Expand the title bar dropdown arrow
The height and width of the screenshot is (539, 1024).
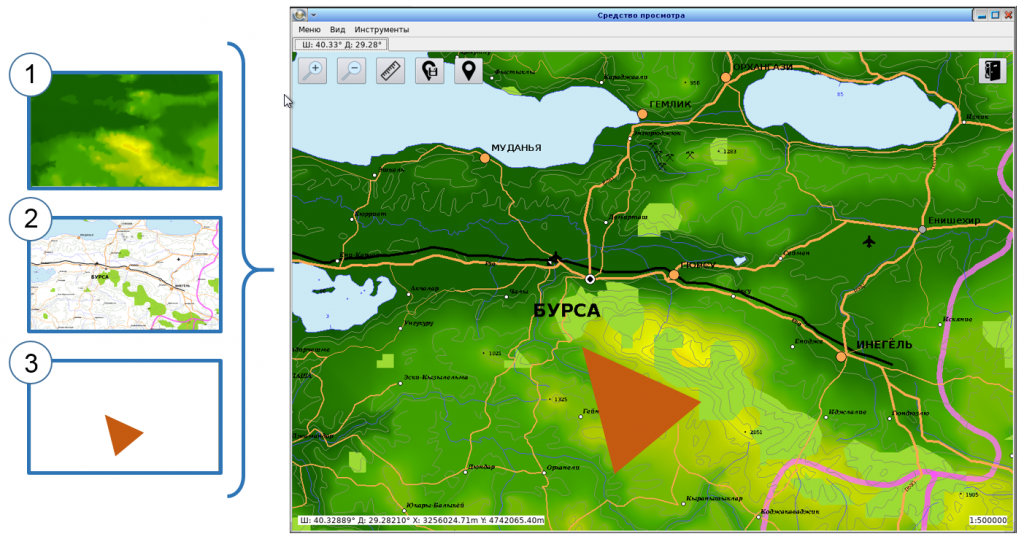(313, 15)
